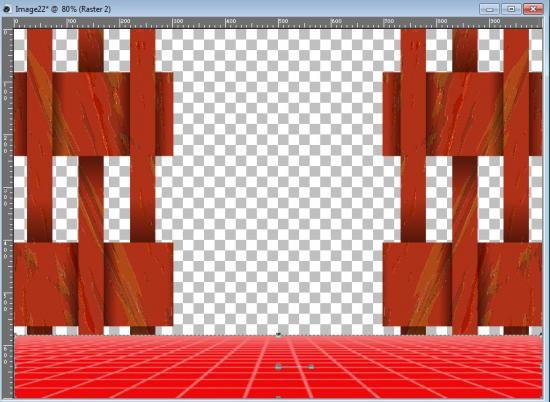Close the Image22 document window
550x402 pixels.
tap(533, 9)
